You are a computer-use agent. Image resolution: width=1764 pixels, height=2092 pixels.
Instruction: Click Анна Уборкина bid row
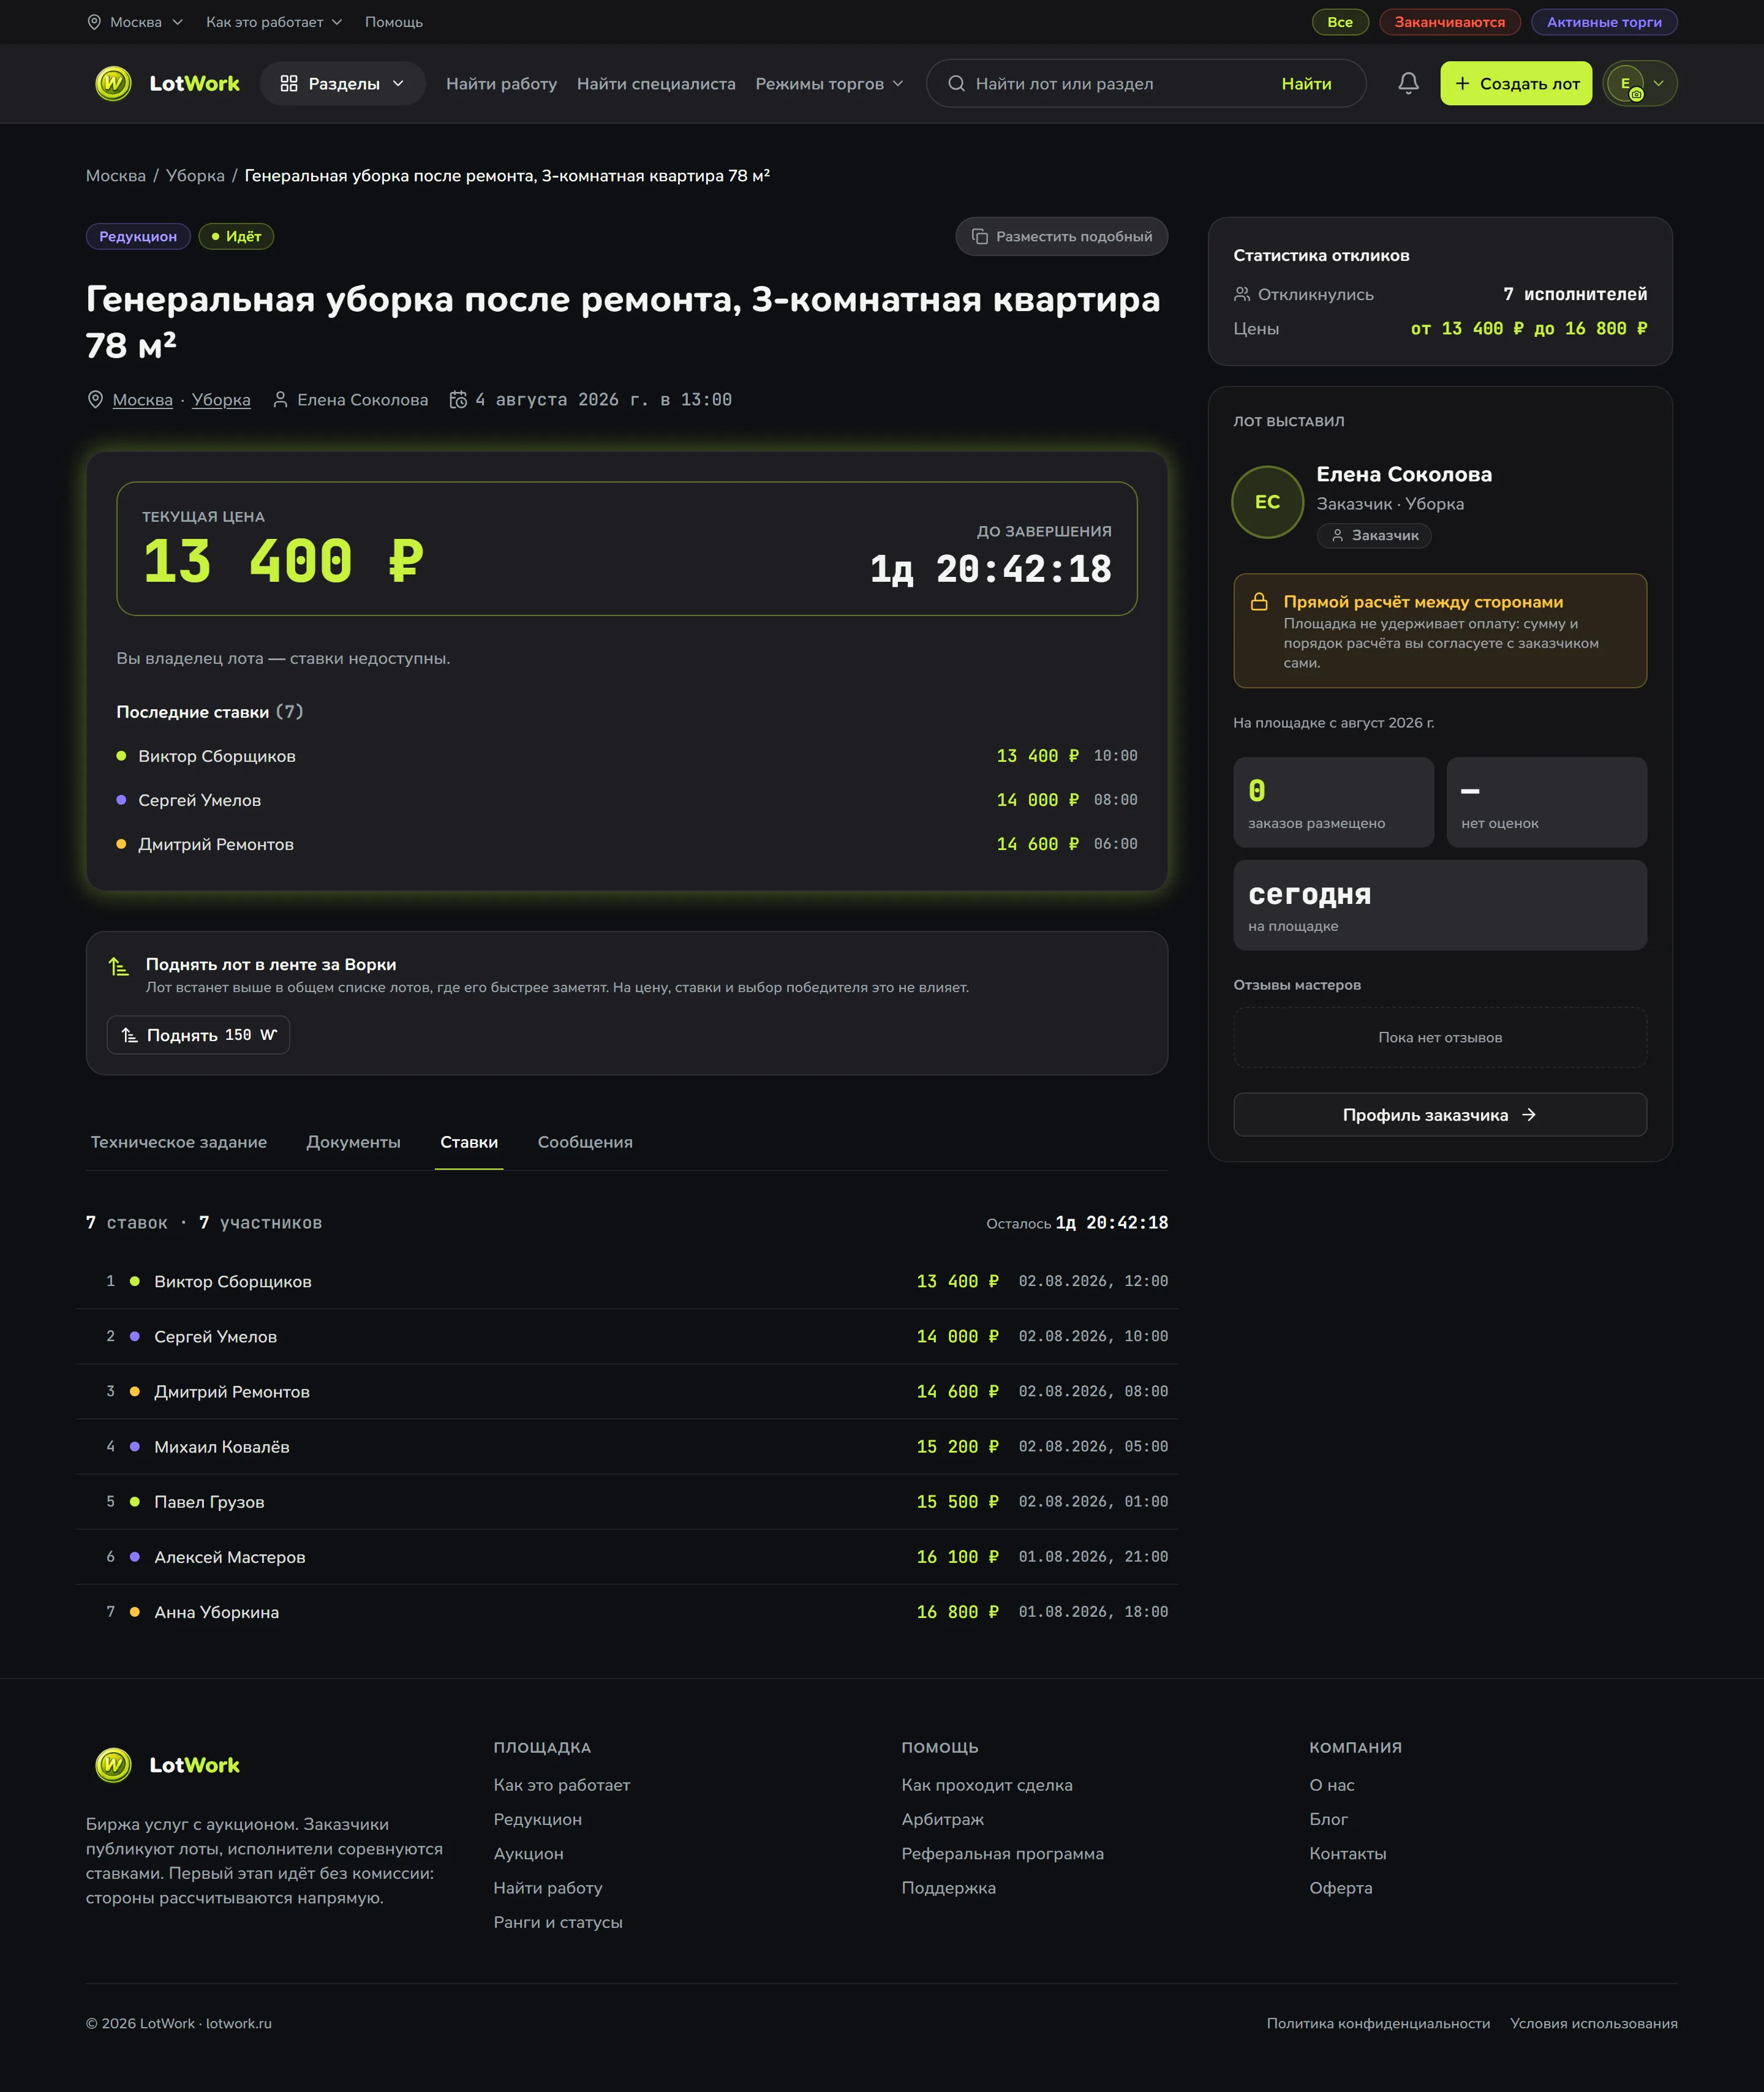627,1612
